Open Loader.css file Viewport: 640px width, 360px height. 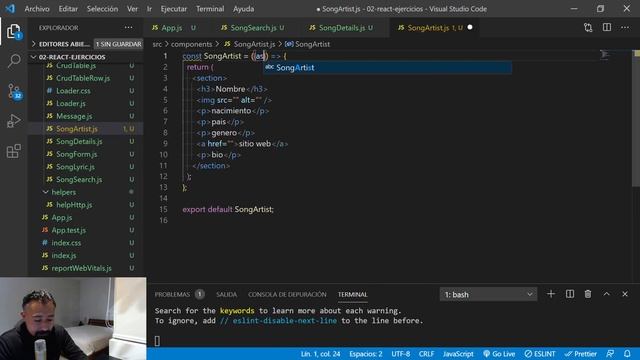tap(73, 91)
